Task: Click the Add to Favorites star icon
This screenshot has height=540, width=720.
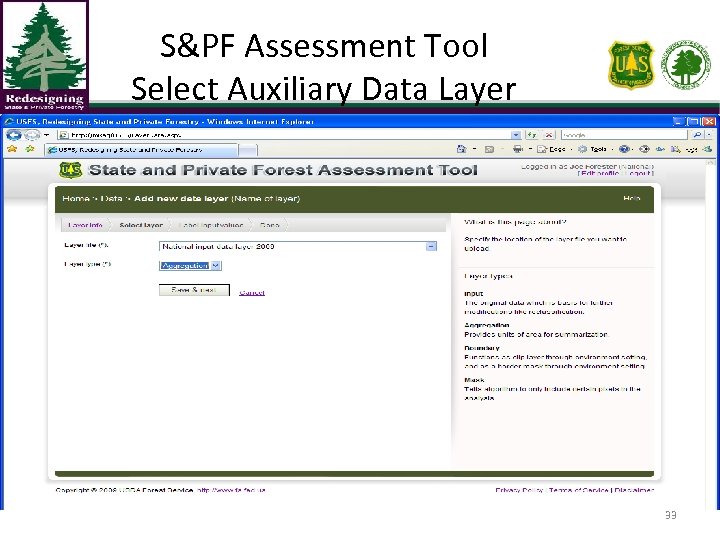Action: [x=30, y=149]
